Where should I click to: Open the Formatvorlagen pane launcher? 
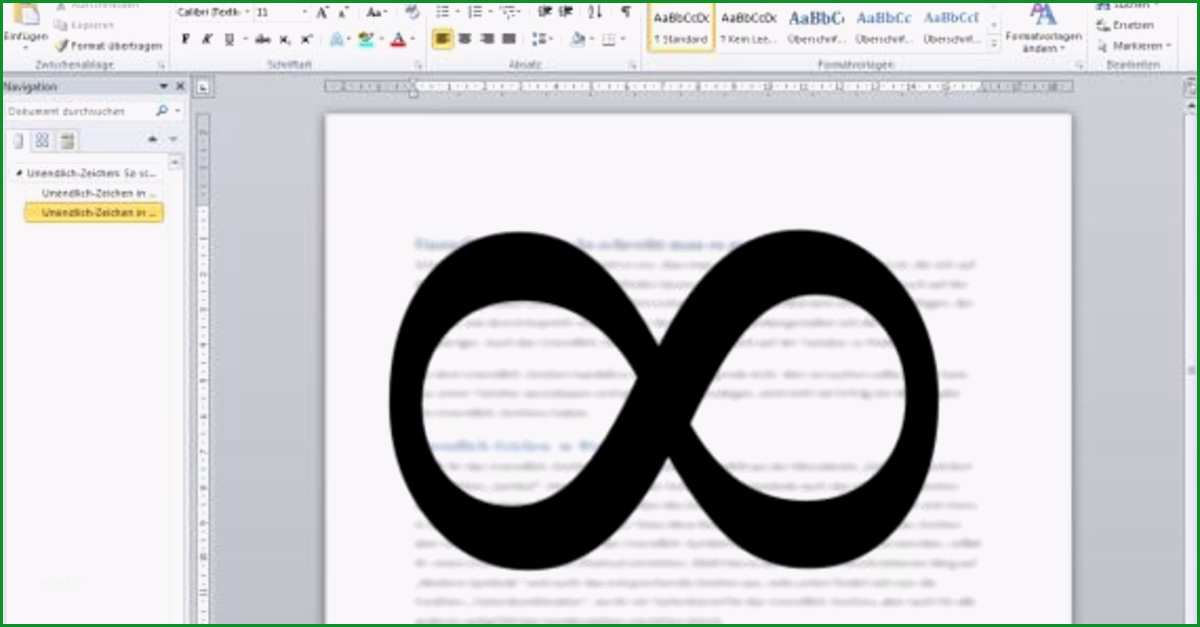(1079, 64)
